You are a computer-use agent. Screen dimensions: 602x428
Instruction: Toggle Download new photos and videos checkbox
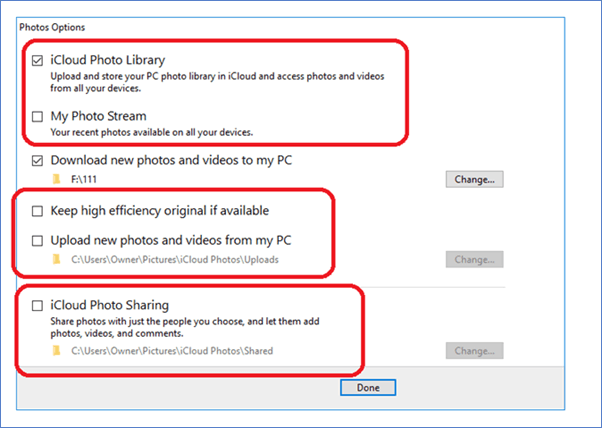coord(38,160)
